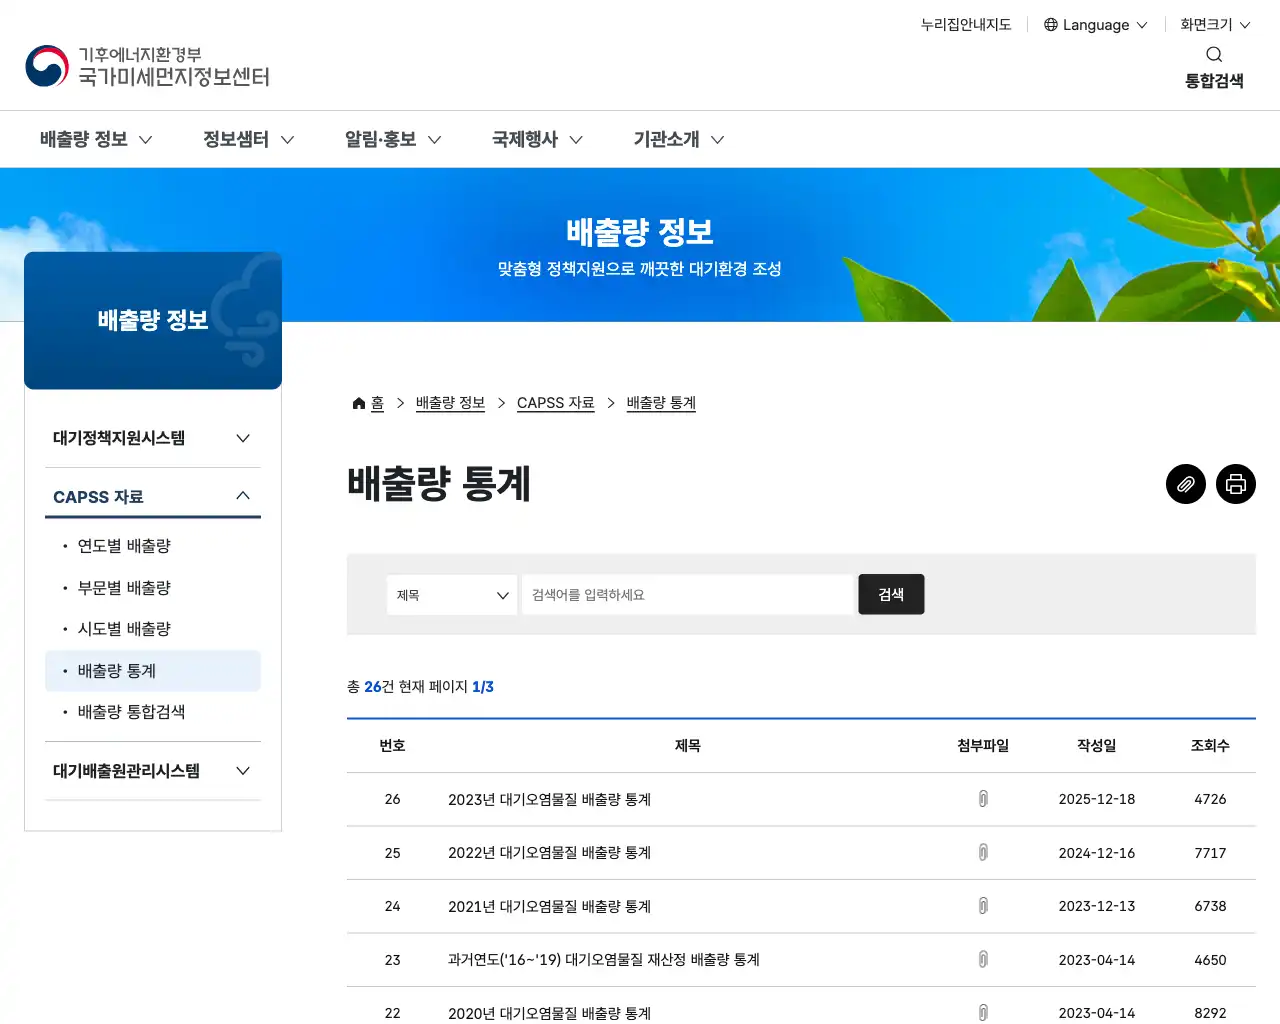Download attachment for 2023년 대기오염물질 배출량 통계
1280x1024 pixels.
coord(983,799)
